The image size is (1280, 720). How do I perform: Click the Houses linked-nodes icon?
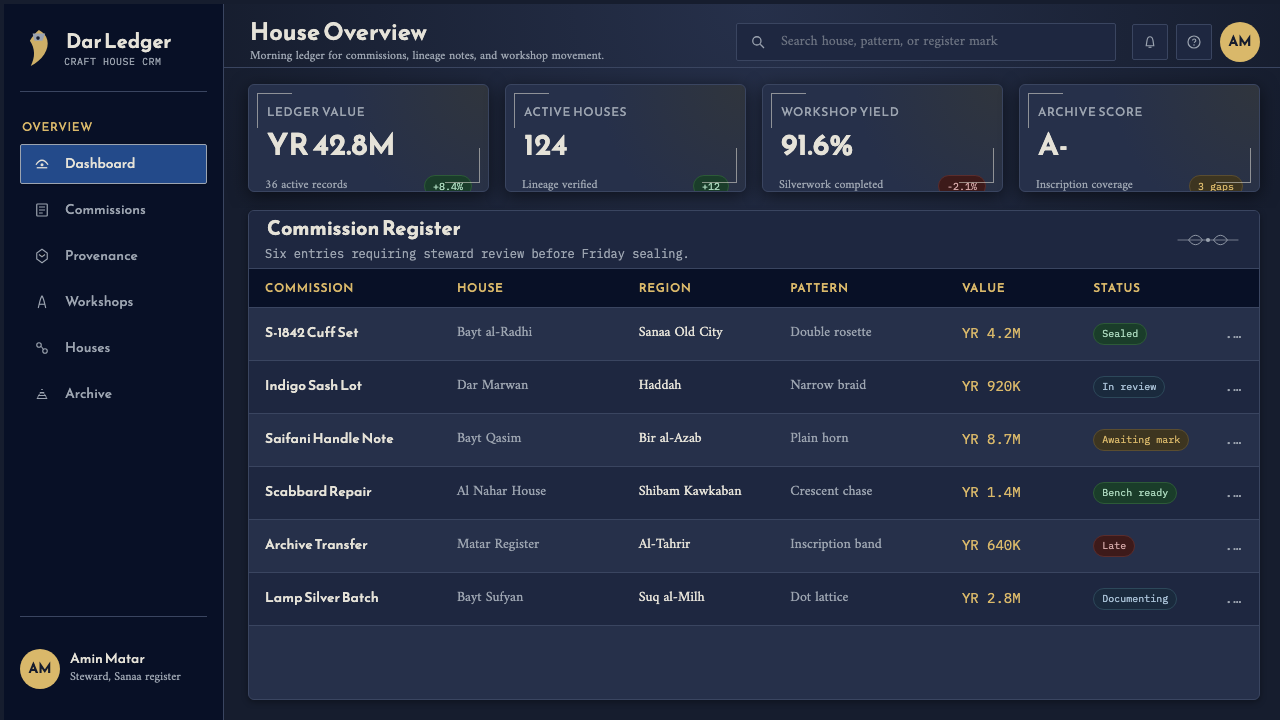pyautogui.click(x=42, y=348)
